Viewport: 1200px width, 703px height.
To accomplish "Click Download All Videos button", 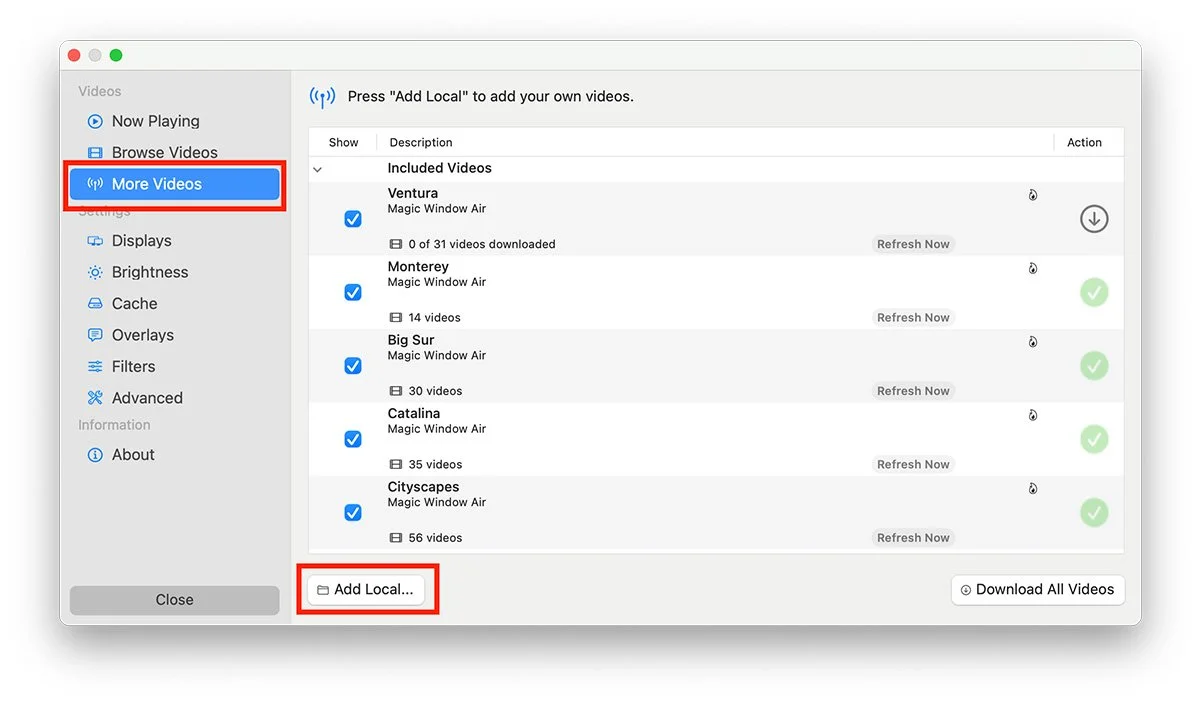I will coord(1038,590).
